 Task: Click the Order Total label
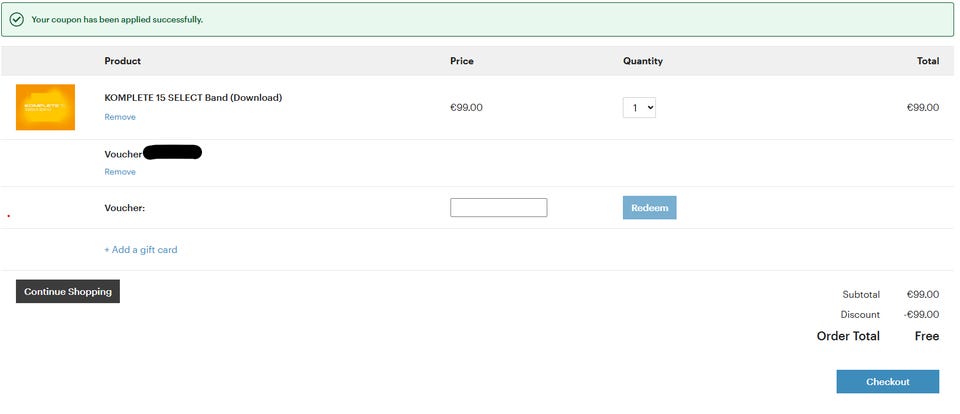click(x=848, y=336)
